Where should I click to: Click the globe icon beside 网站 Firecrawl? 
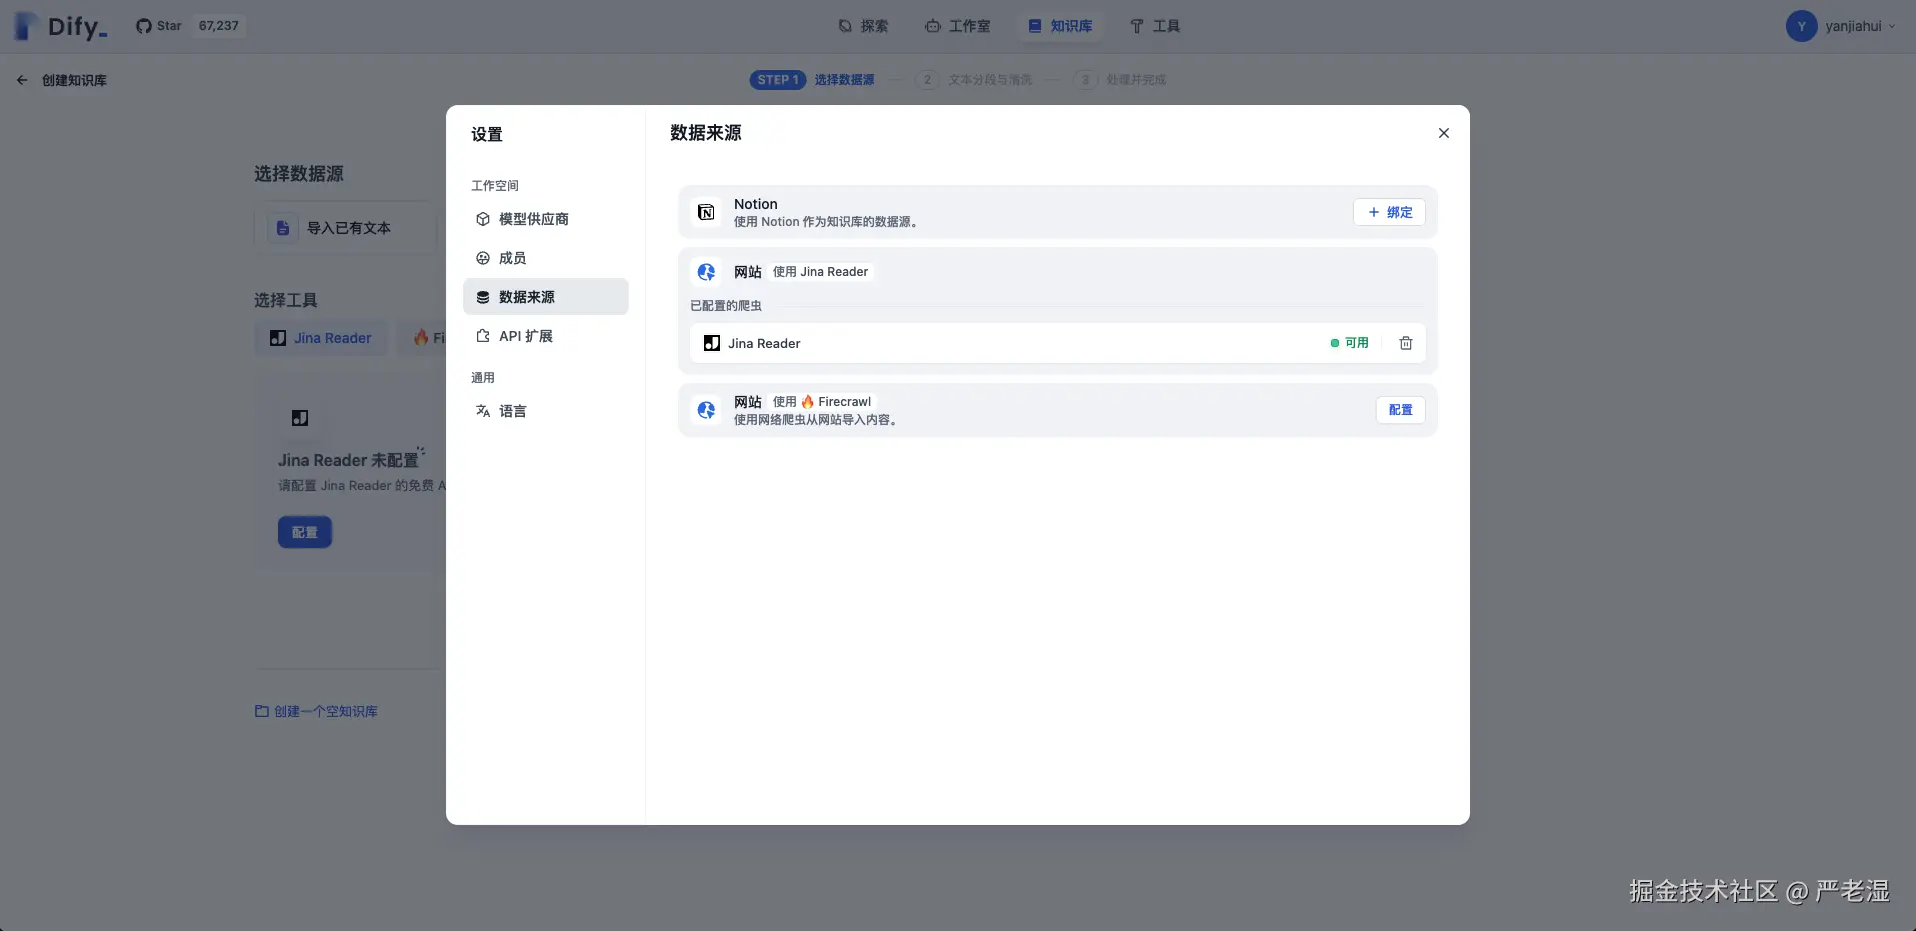pyautogui.click(x=706, y=410)
